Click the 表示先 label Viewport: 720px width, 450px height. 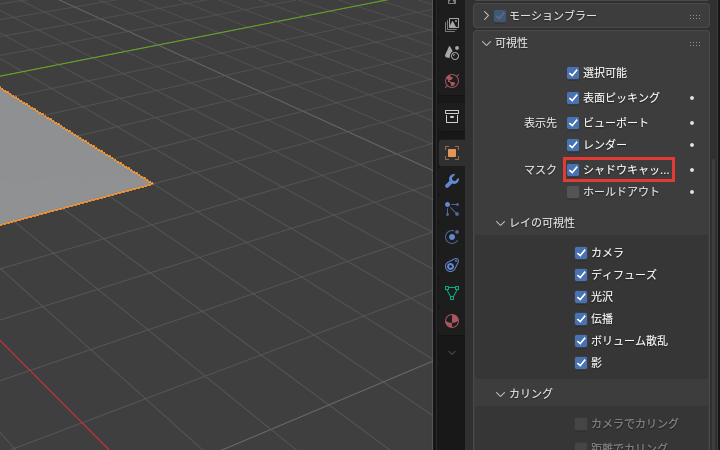coord(540,123)
